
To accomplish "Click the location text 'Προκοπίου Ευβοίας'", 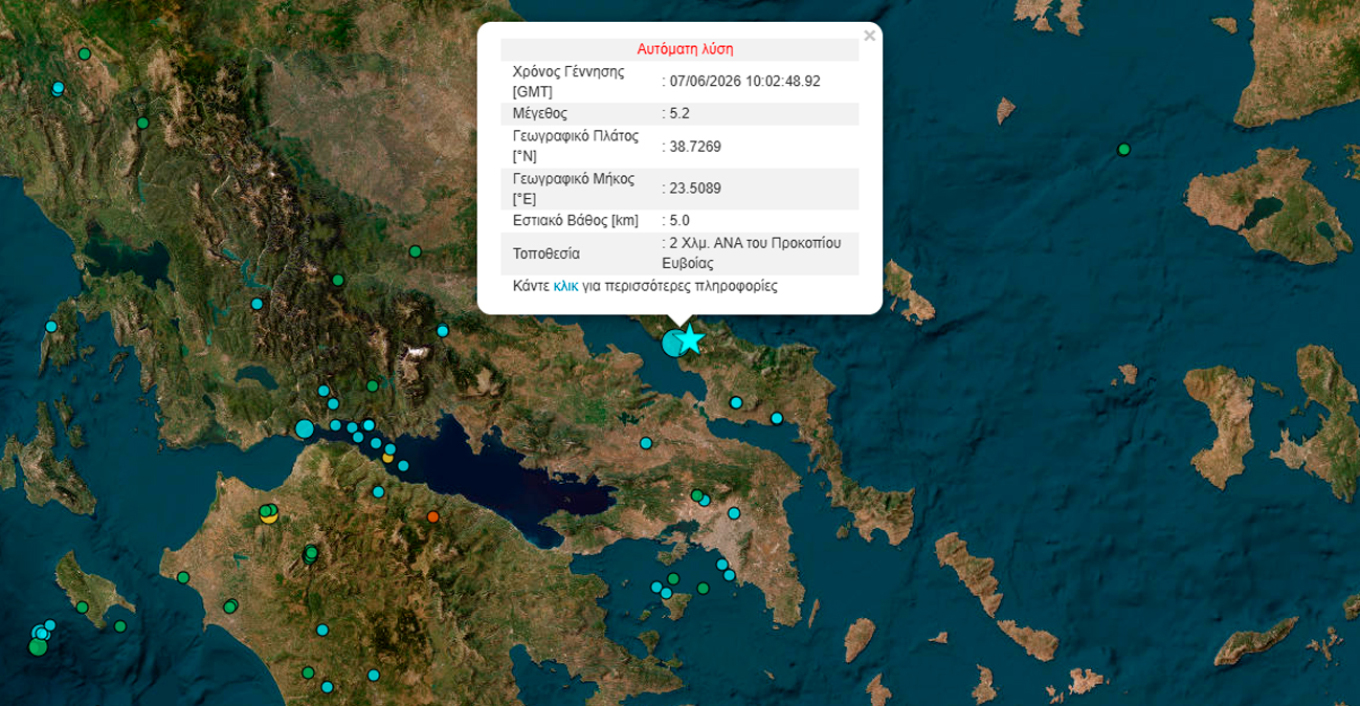I will pos(750,253).
